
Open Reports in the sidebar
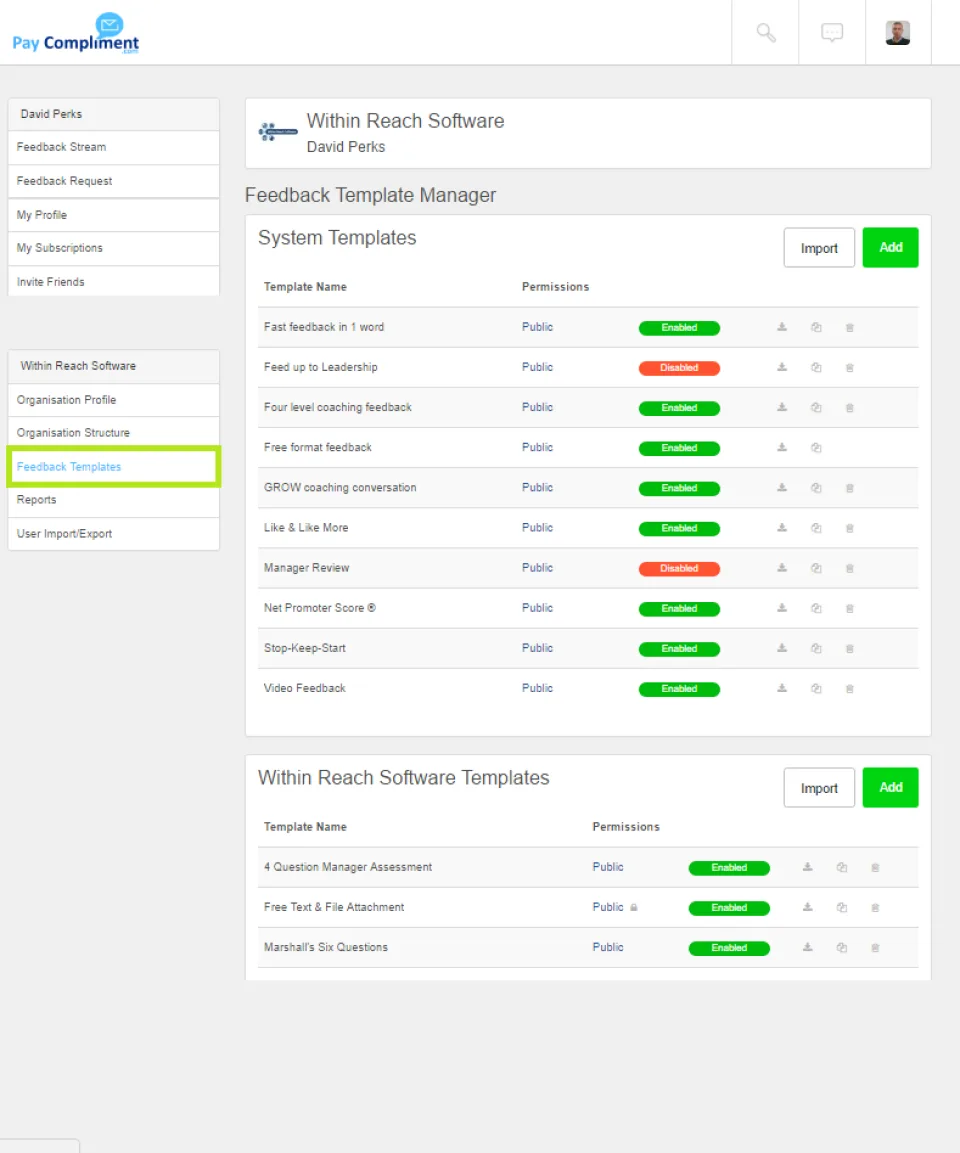coord(113,500)
